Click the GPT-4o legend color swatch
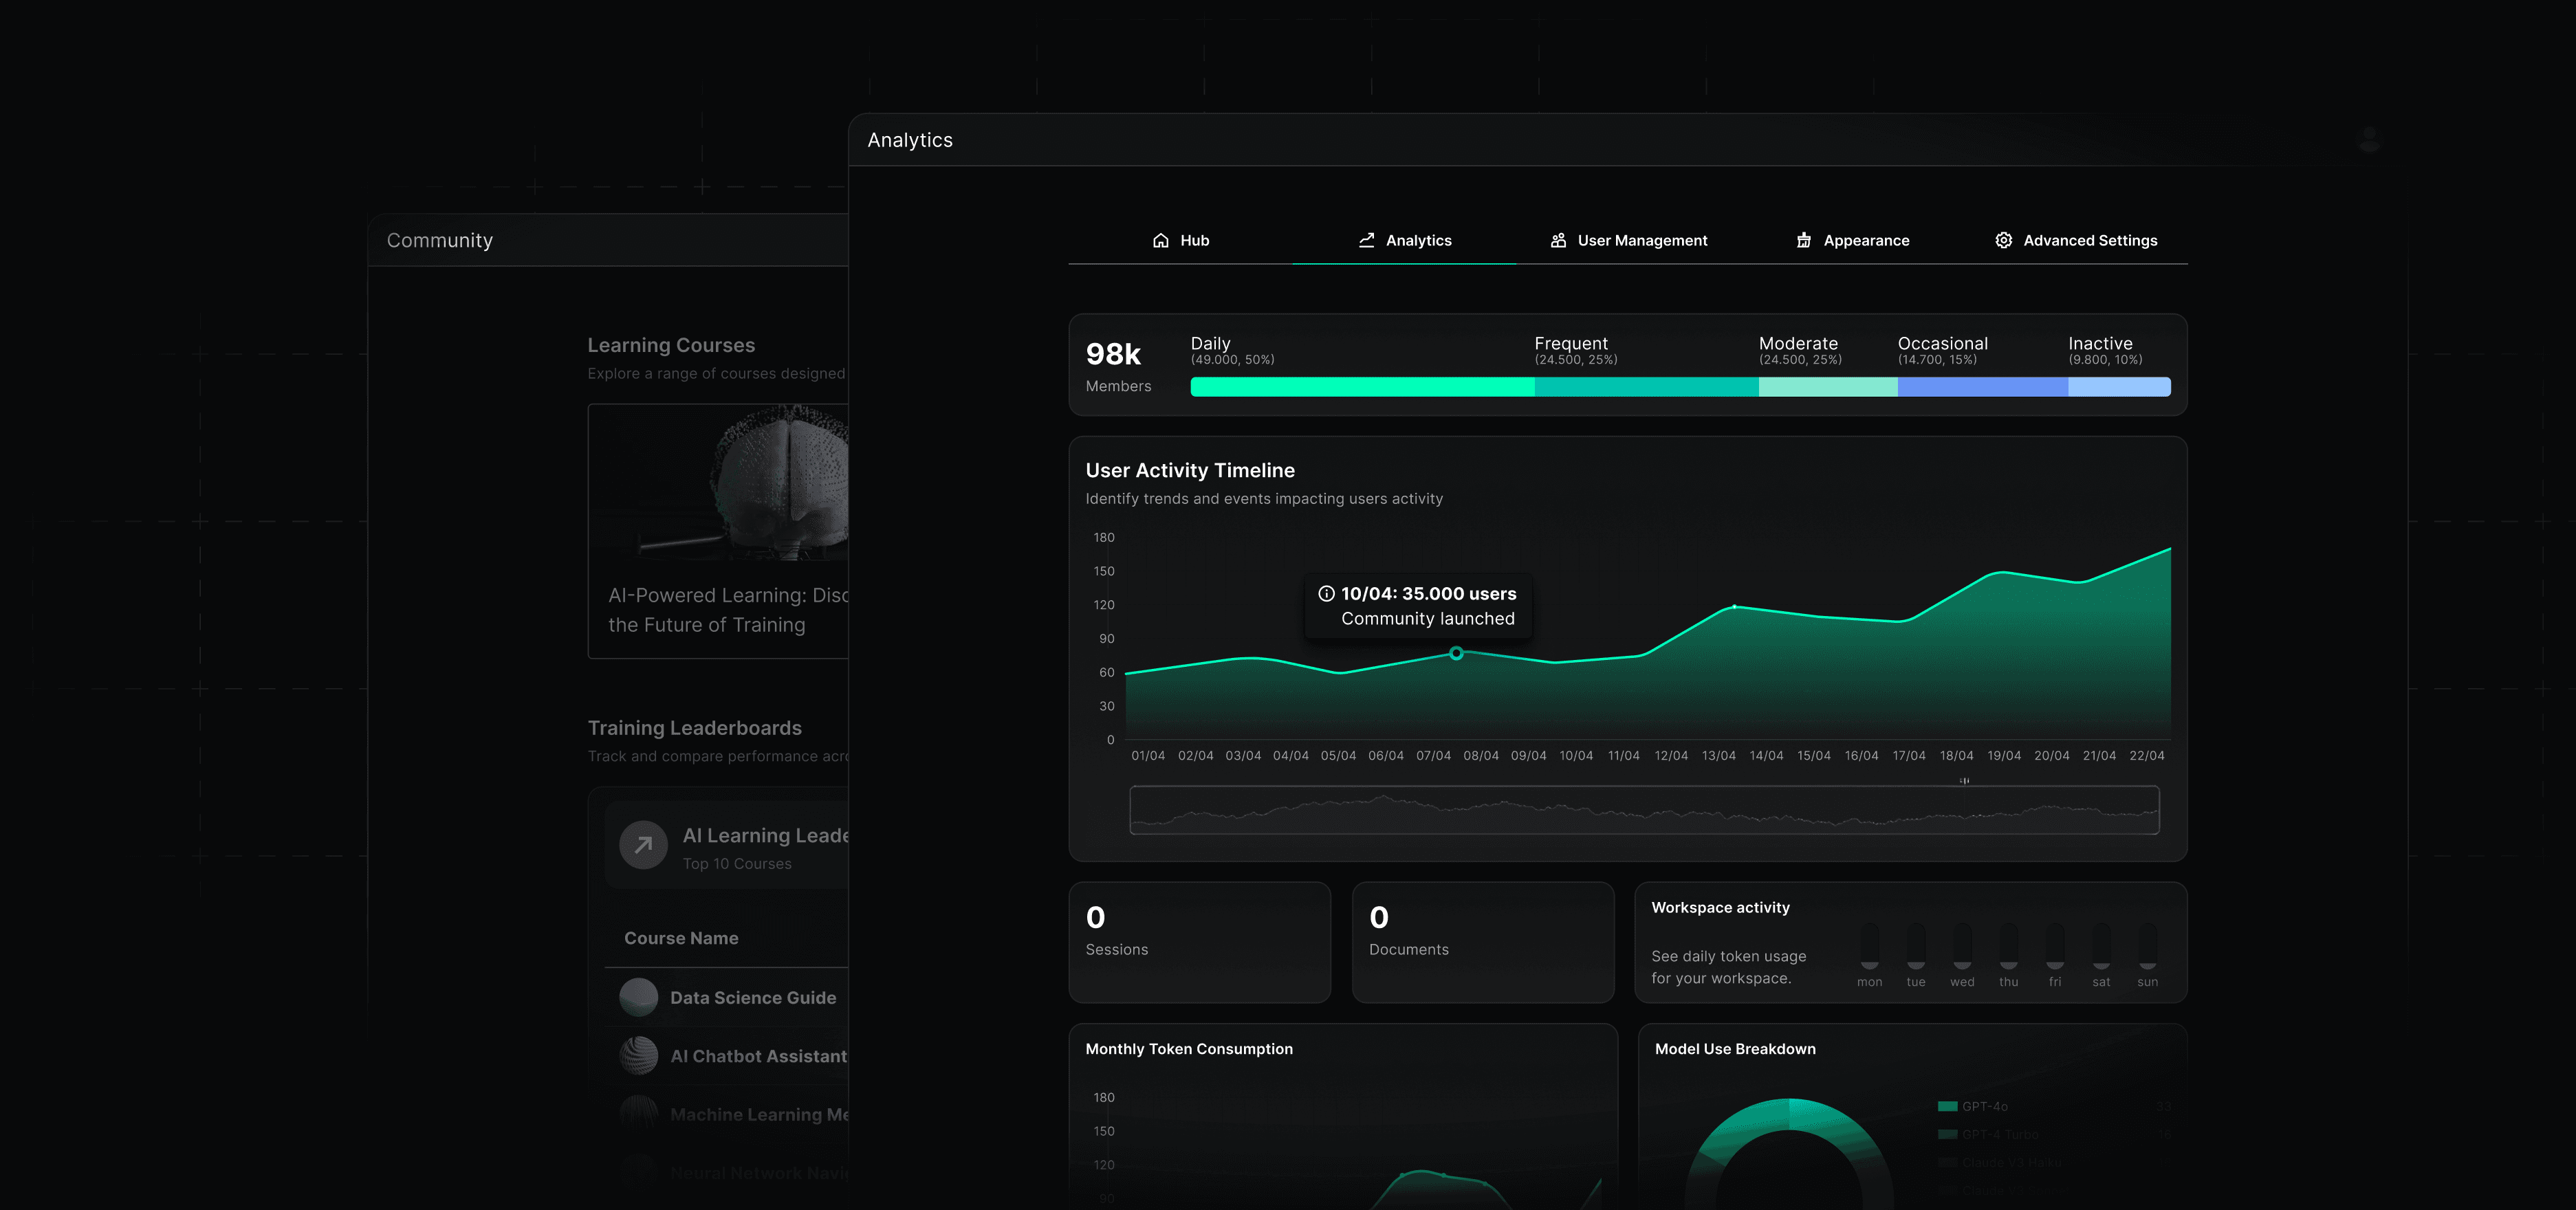 pos(1947,1106)
